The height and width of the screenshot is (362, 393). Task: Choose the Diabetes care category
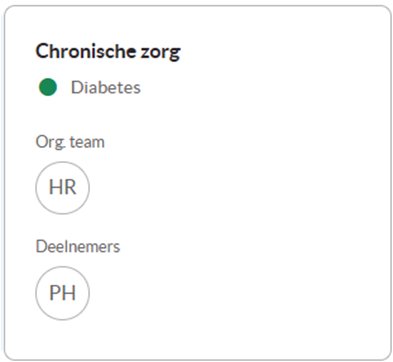pos(106,87)
